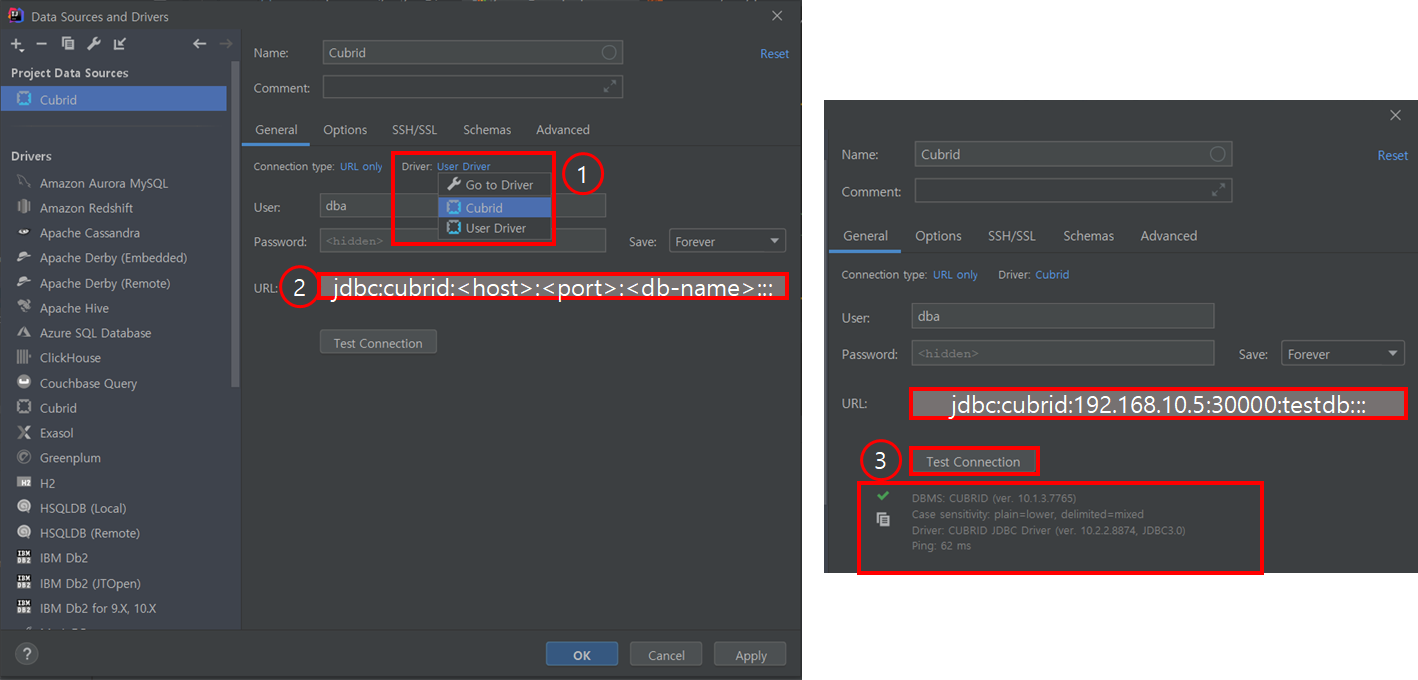Click copy icon beside connection test results

(x=883, y=519)
